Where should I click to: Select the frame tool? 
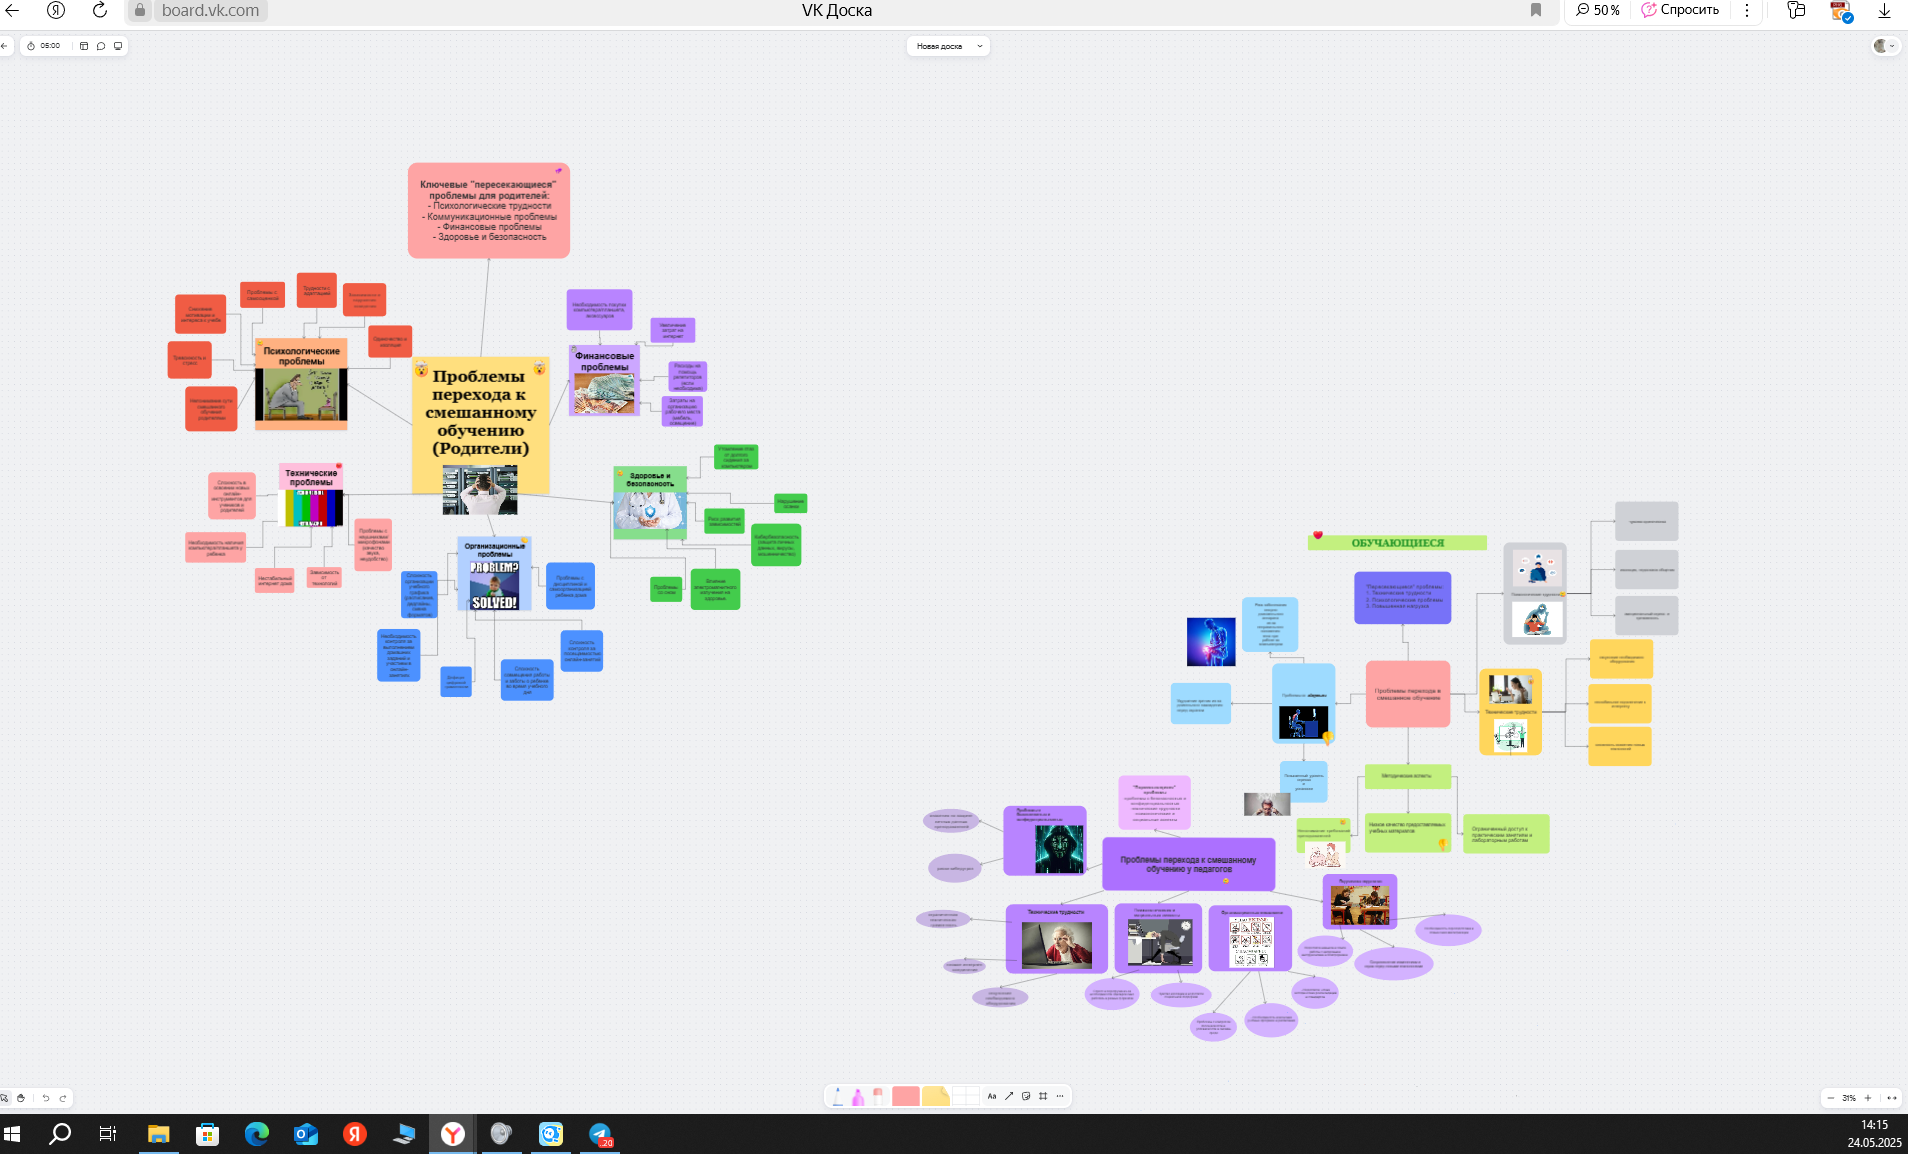1043,1097
